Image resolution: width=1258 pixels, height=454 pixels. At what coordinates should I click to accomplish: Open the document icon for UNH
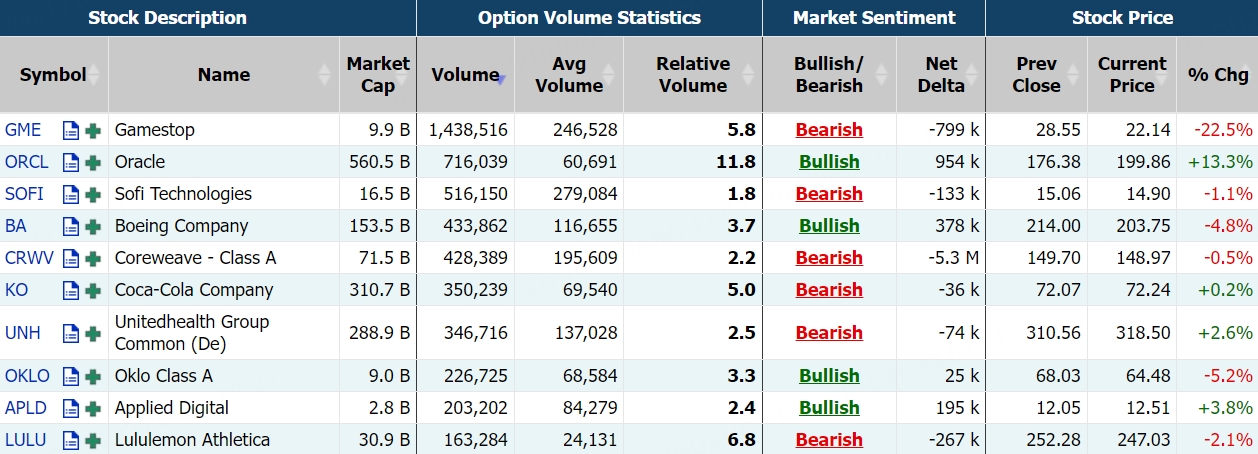coord(71,333)
